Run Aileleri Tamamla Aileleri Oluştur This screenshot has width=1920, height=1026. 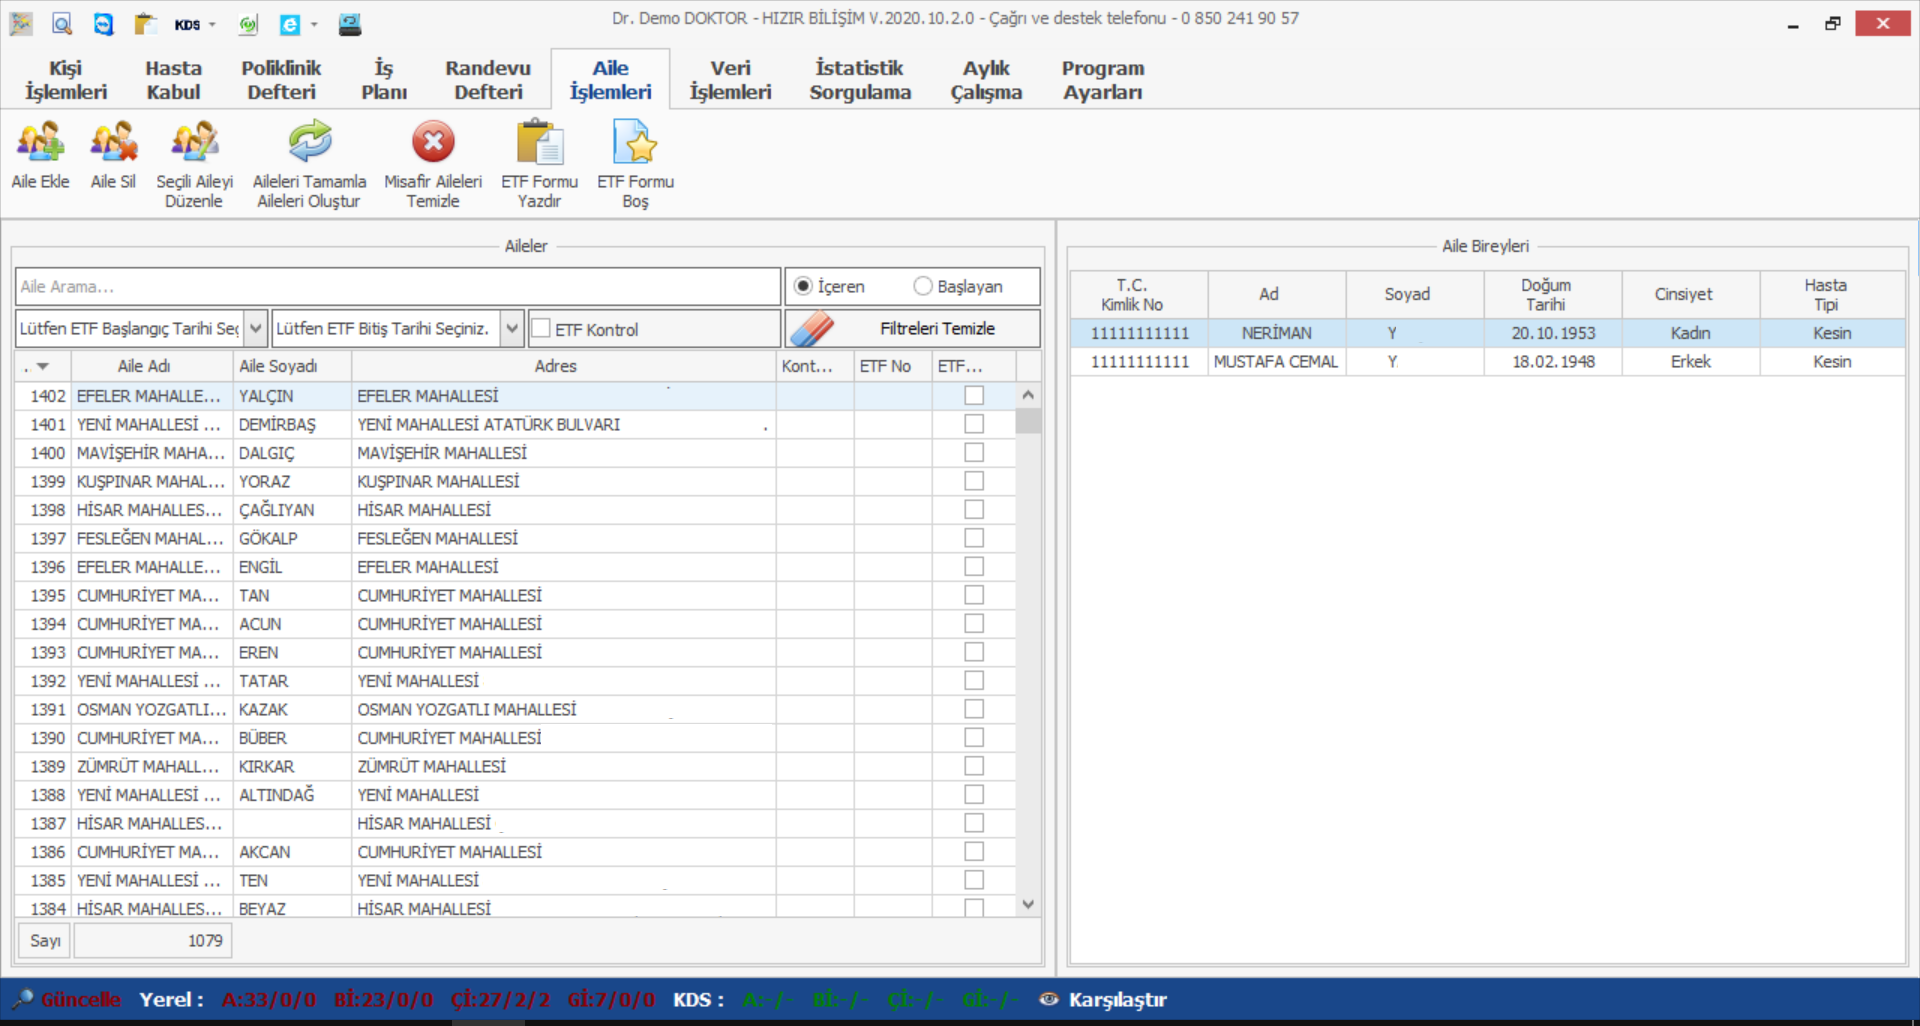[x=309, y=143]
